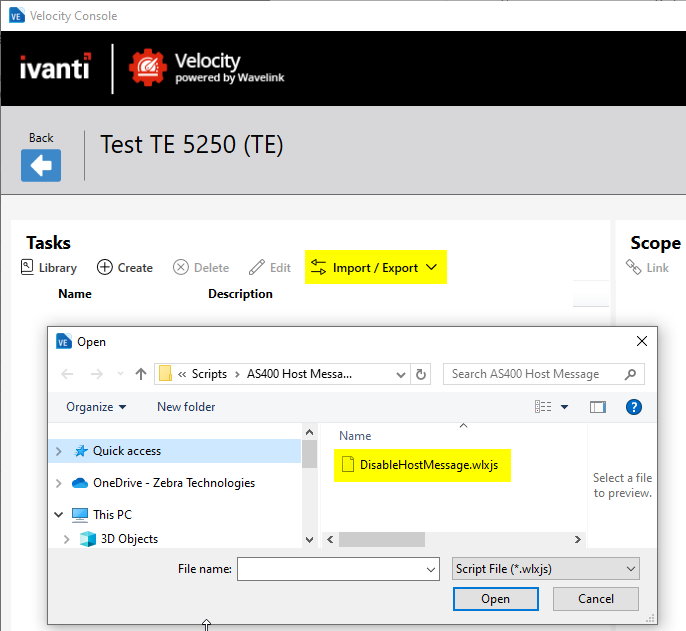Image resolution: width=686 pixels, height=631 pixels.
Task: Click the Open button
Action: pyautogui.click(x=495, y=599)
